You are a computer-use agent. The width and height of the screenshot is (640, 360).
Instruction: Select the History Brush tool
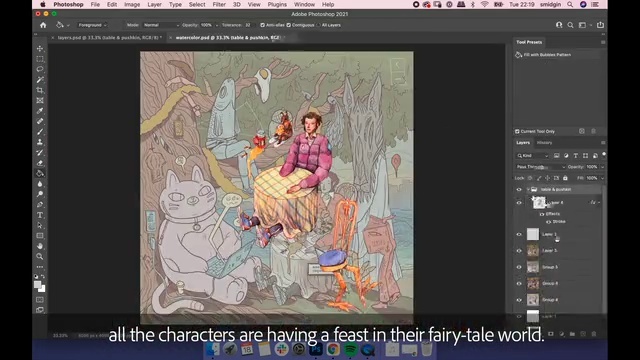tap(40, 152)
